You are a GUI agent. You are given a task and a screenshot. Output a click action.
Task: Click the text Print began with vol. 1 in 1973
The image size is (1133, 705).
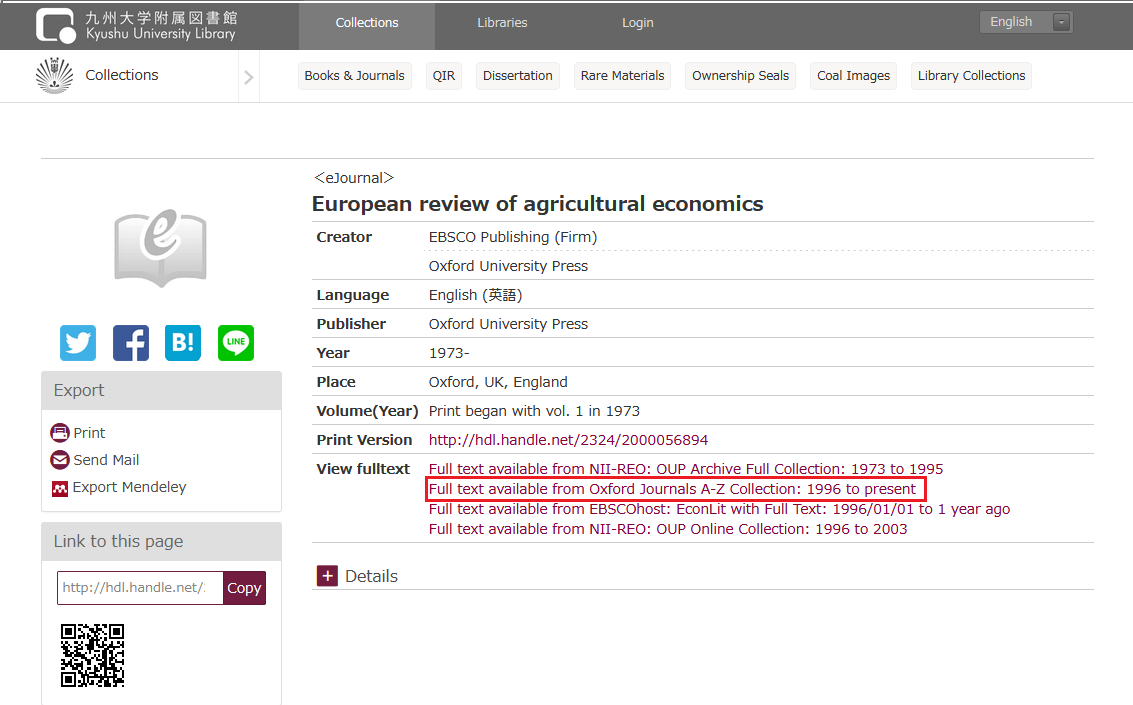click(x=534, y=411)
